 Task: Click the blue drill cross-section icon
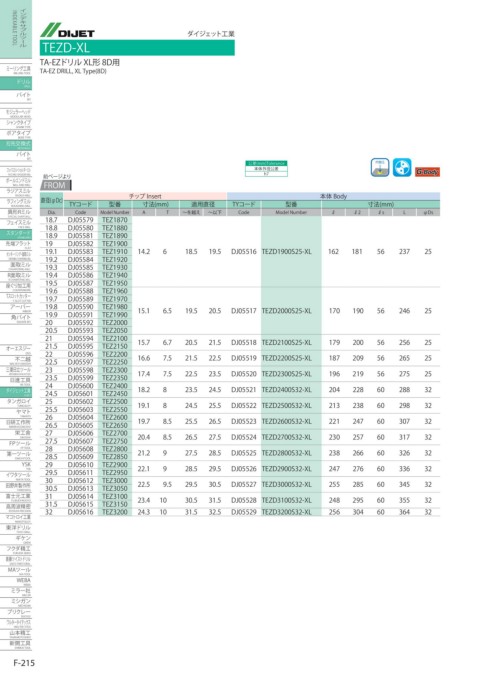(x=402, y=168)
